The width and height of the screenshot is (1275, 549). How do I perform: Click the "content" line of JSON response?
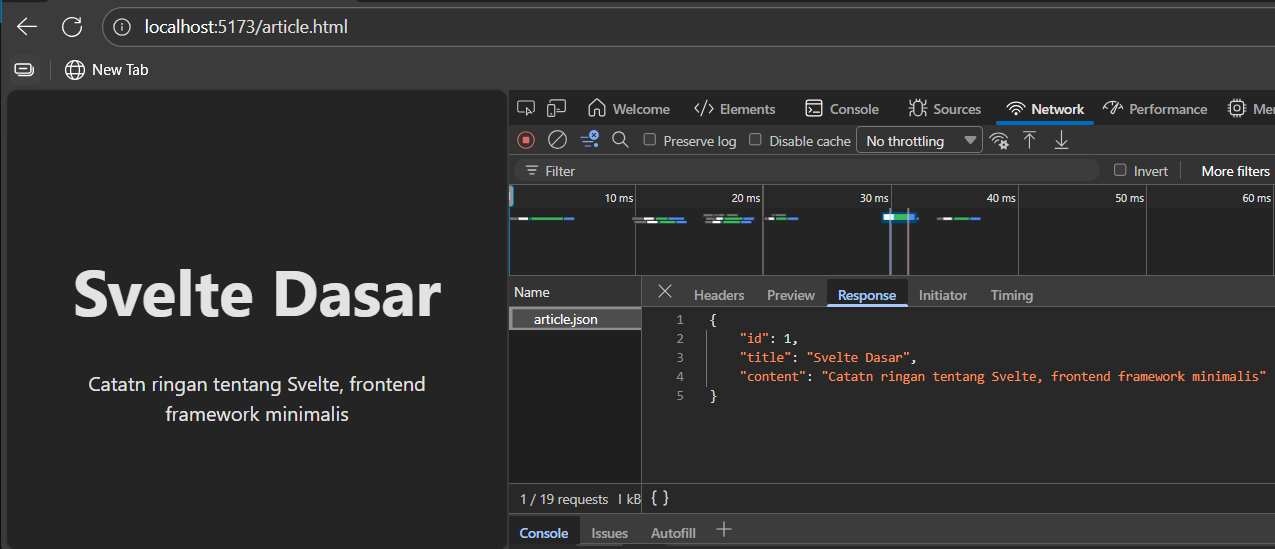[x=1002, y=376]
